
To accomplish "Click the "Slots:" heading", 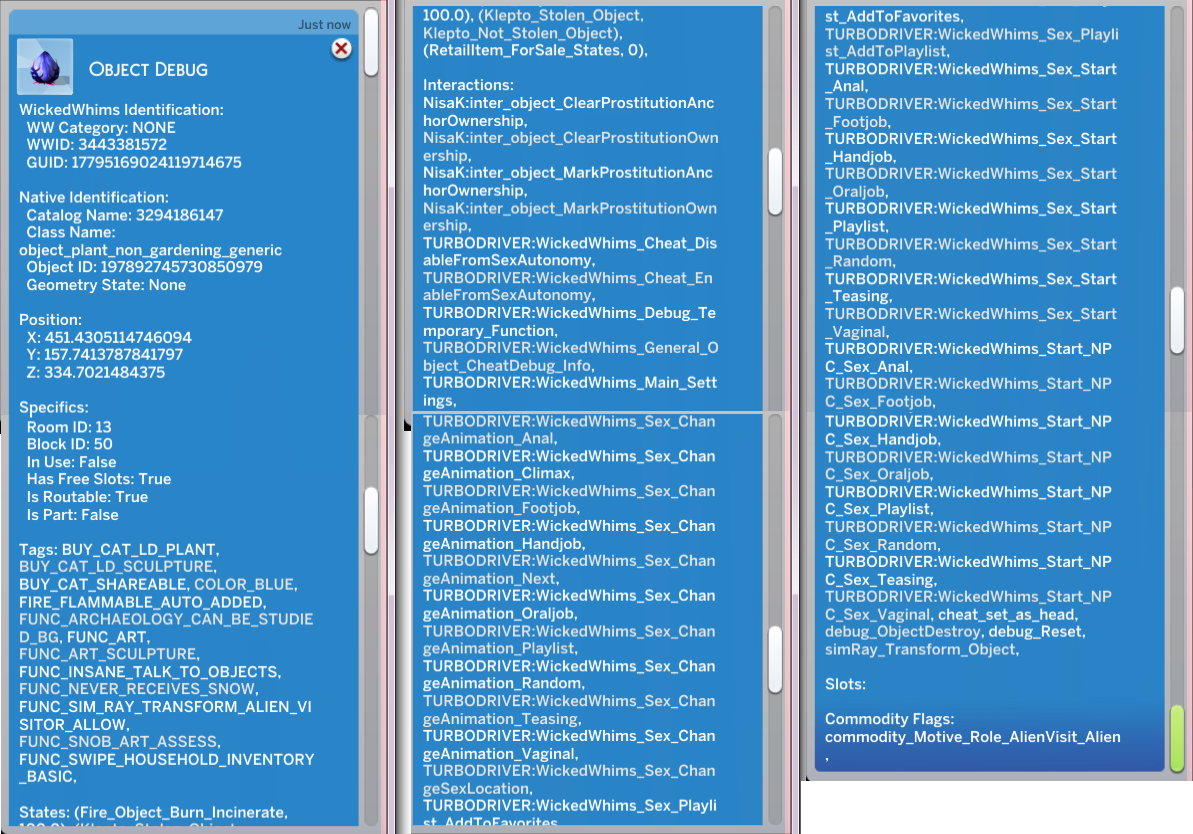I will (x=845, y=684).
